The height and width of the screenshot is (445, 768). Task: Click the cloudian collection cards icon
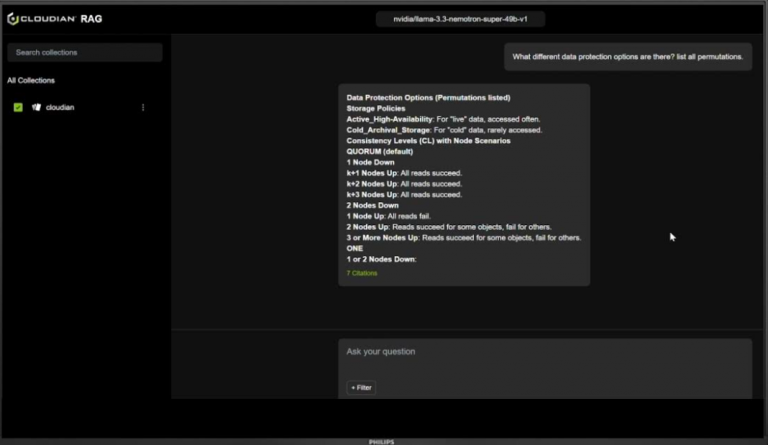click(x=36, y=107)
